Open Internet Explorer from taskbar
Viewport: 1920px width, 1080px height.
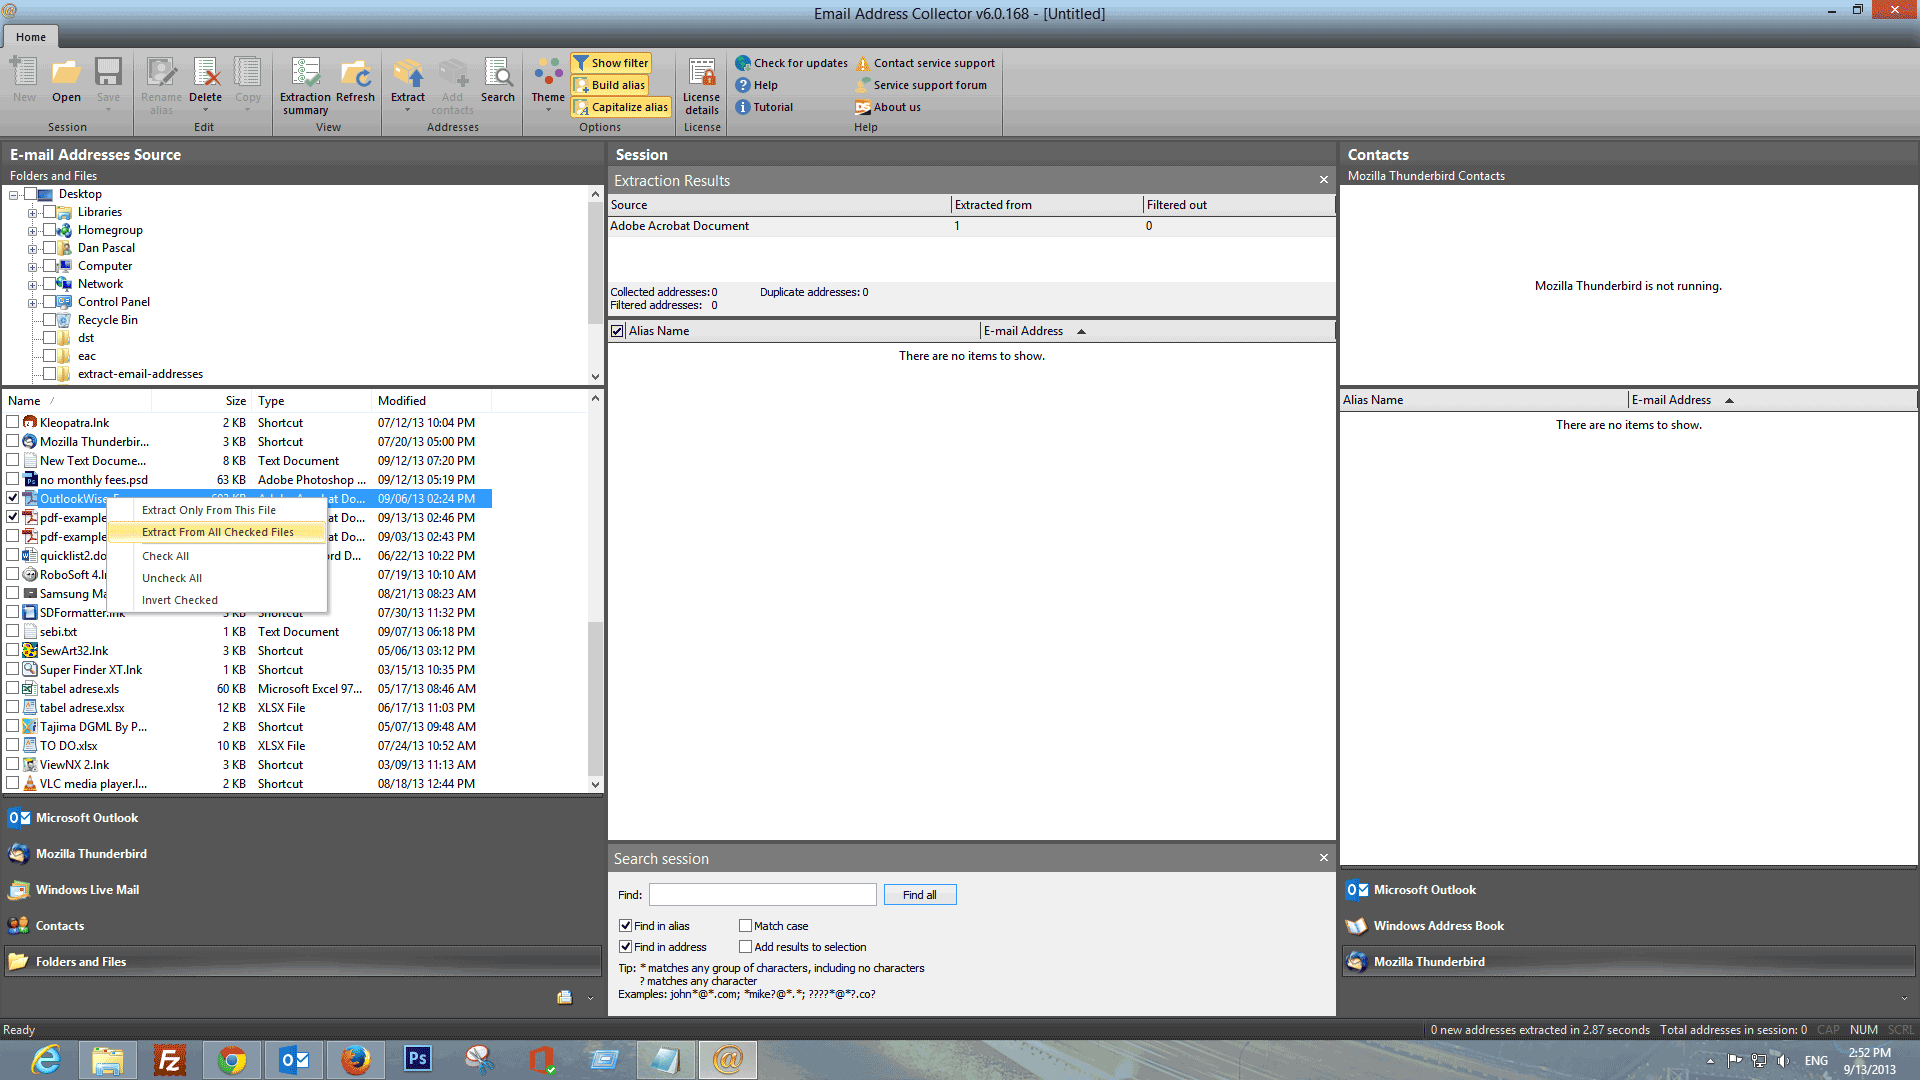(46, 1060)
